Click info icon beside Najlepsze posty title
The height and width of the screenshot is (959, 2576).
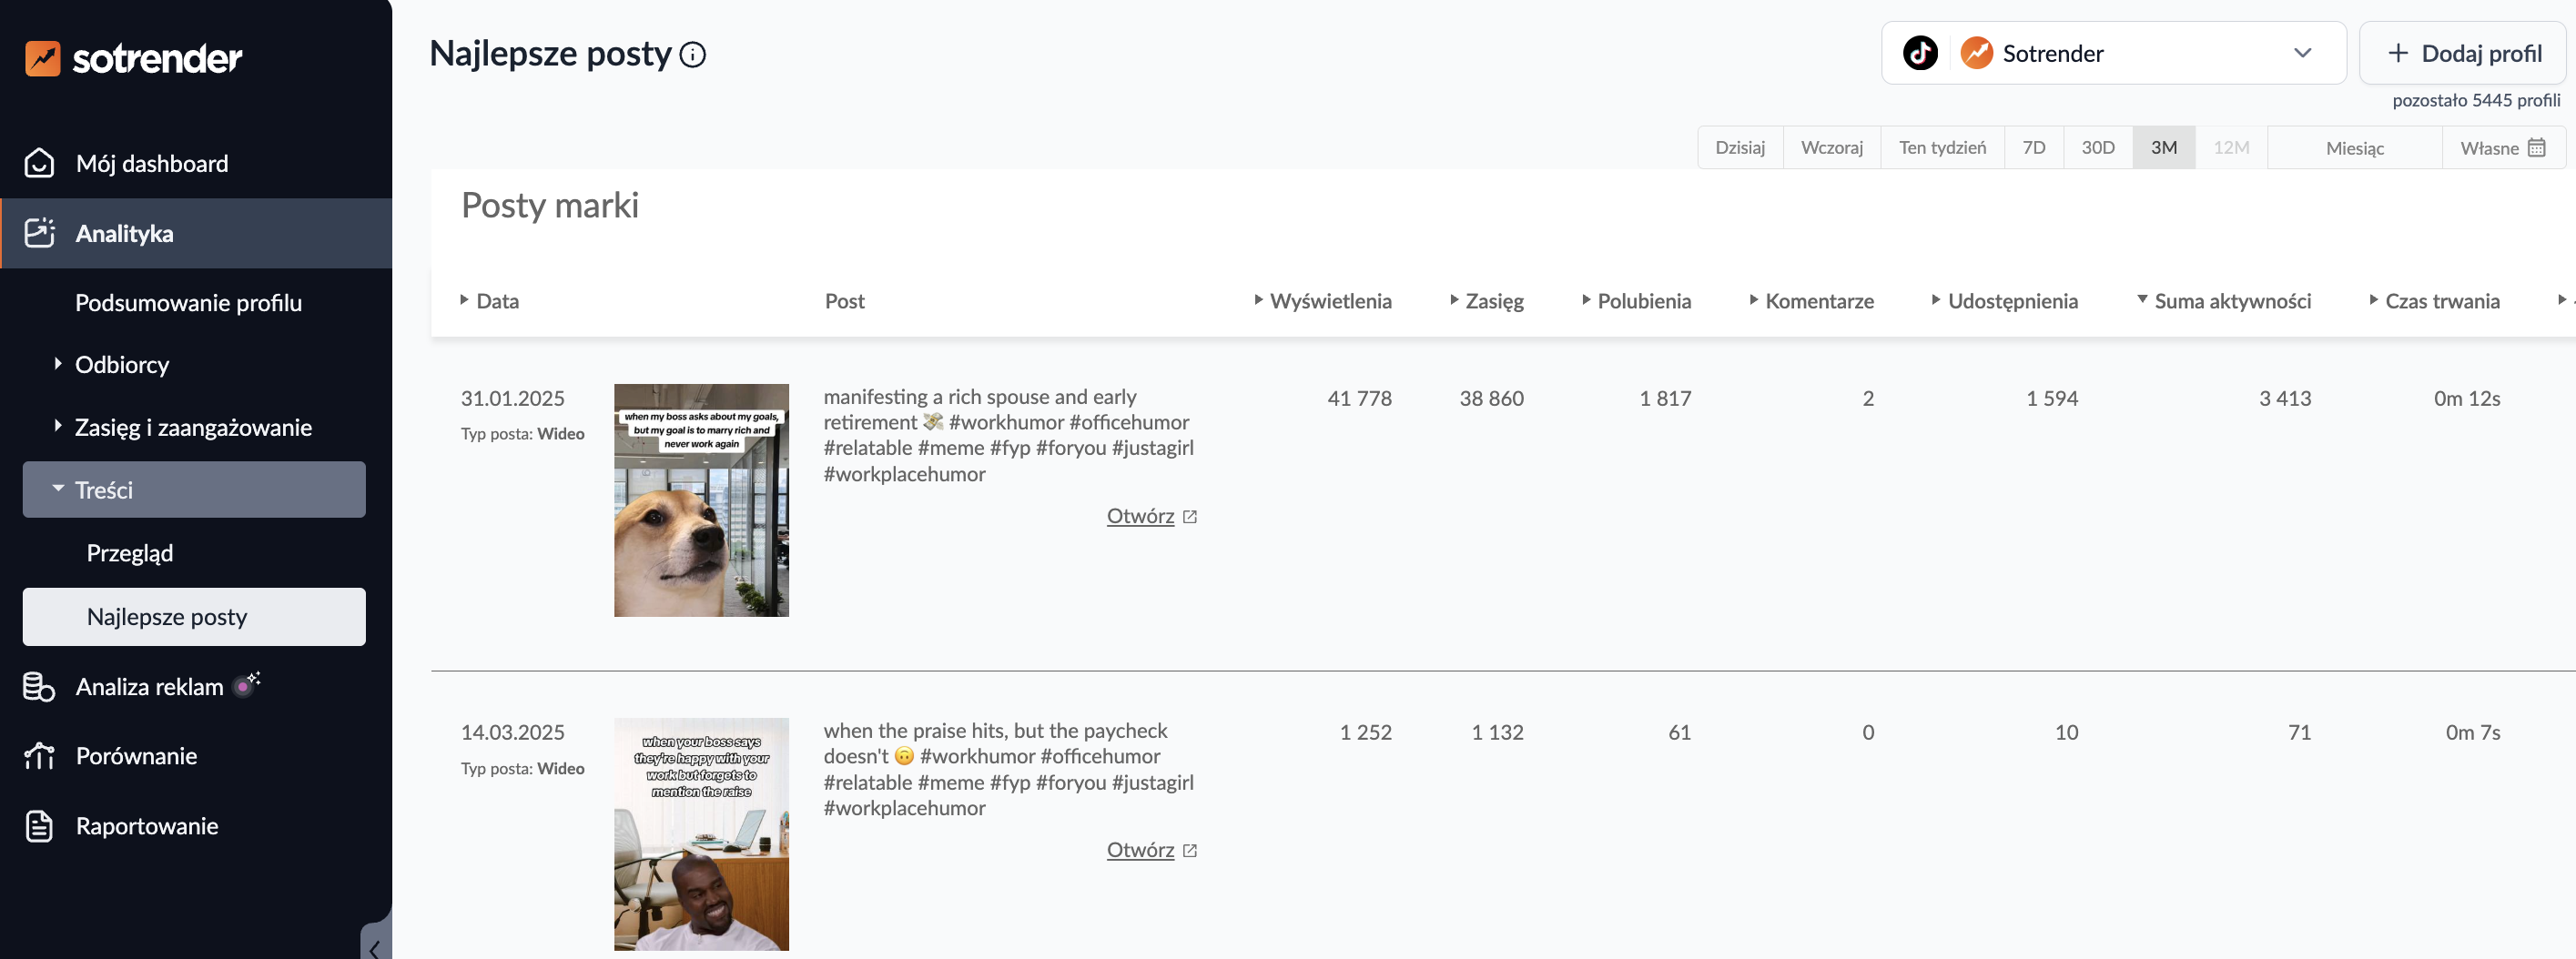[692, 55]
